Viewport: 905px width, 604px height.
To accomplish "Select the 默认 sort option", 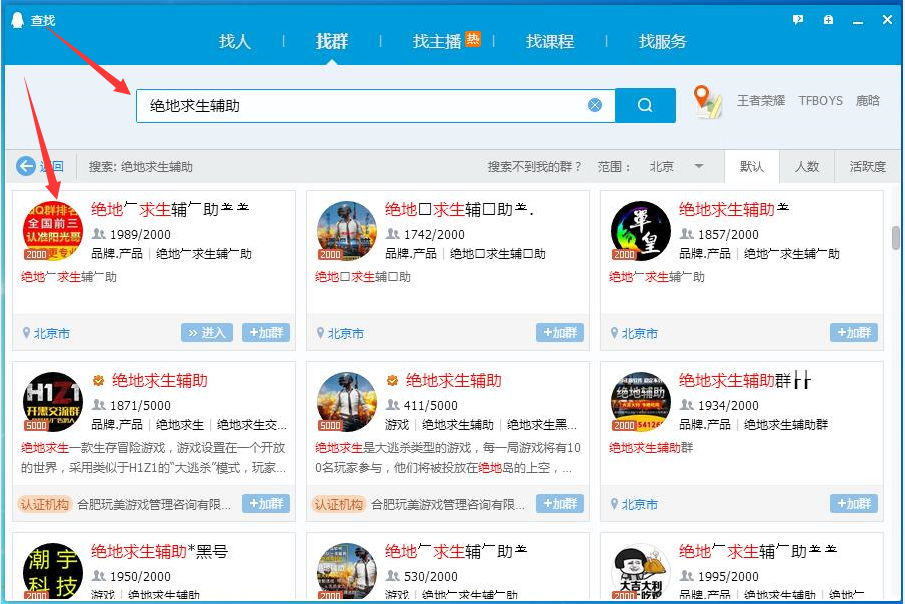I will [752, 167].
